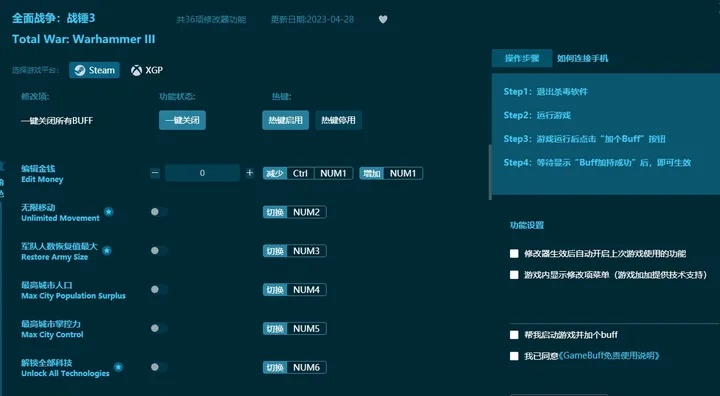Click the NUM4 hotkey for Max City Population
Screen dimensions: 720x396
[294, 290]
